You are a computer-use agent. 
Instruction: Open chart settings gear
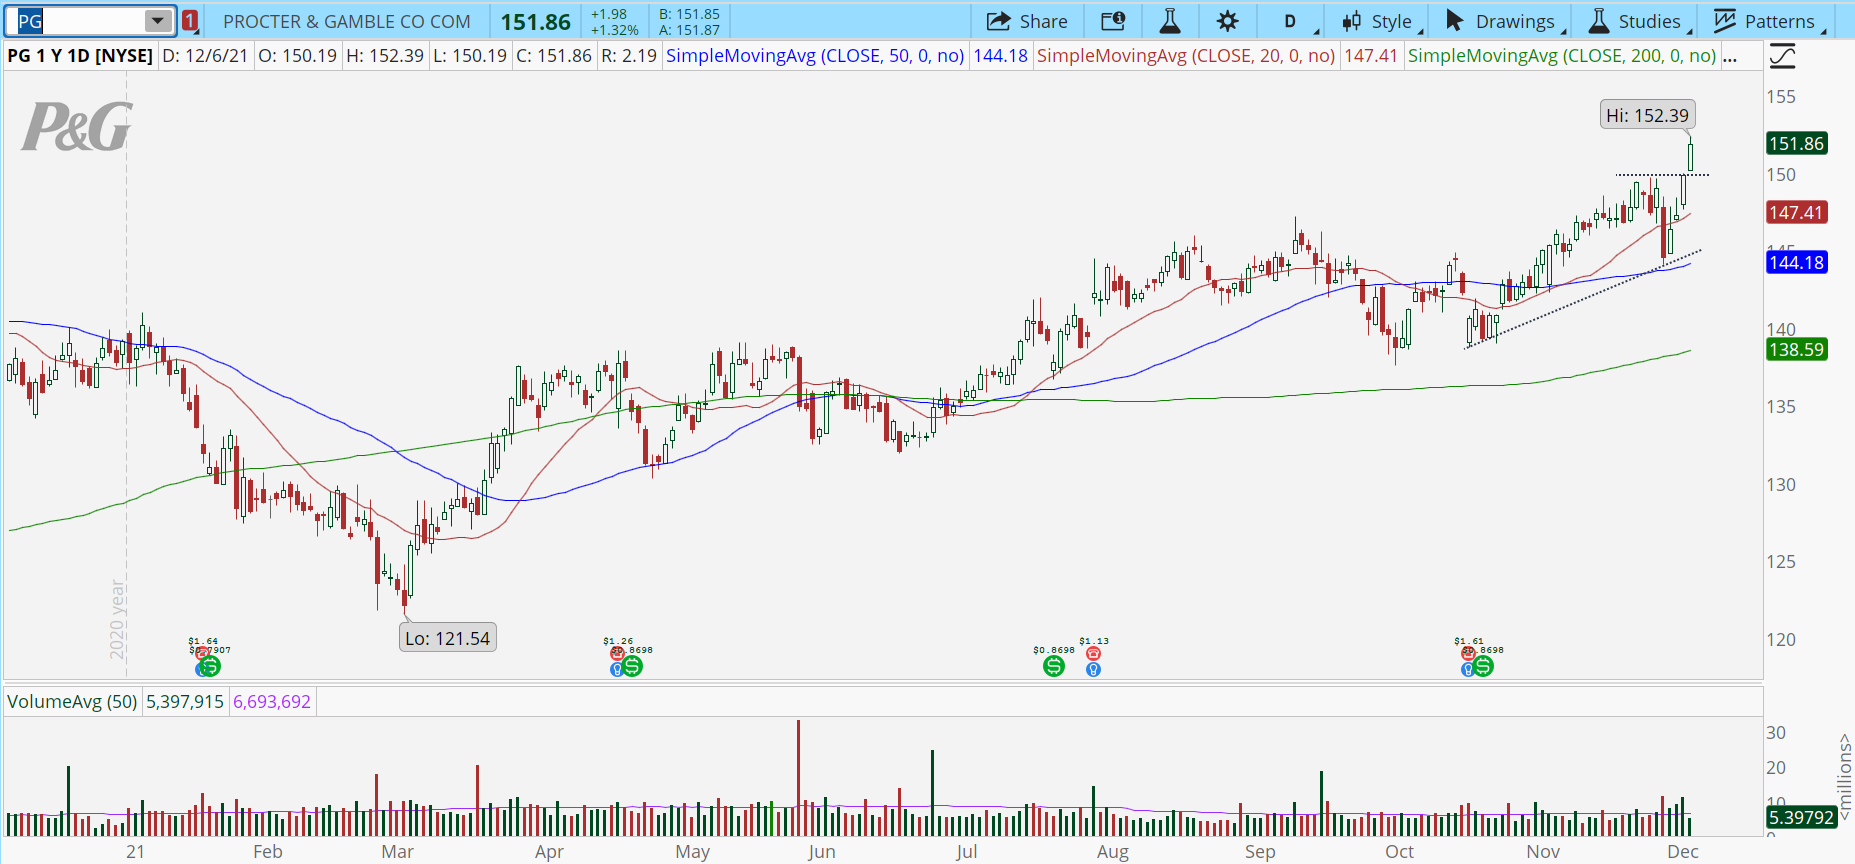click(1228, 21)
